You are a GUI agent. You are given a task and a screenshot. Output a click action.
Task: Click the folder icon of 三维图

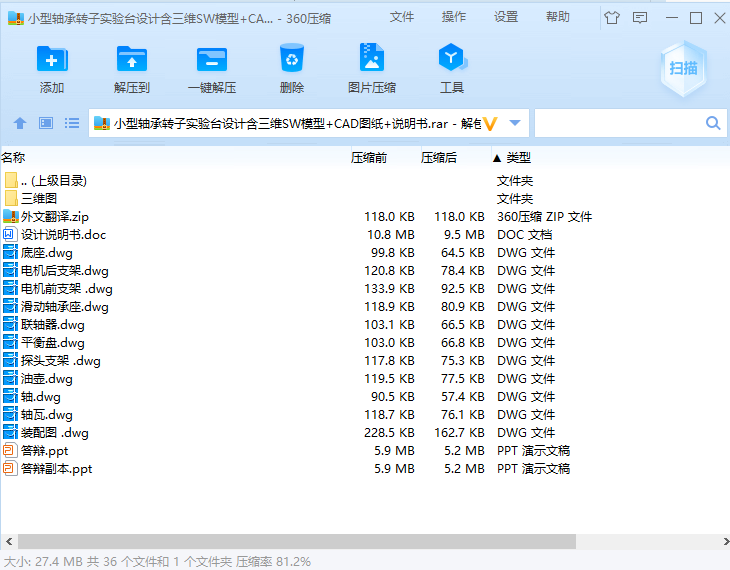pos(11,198)
